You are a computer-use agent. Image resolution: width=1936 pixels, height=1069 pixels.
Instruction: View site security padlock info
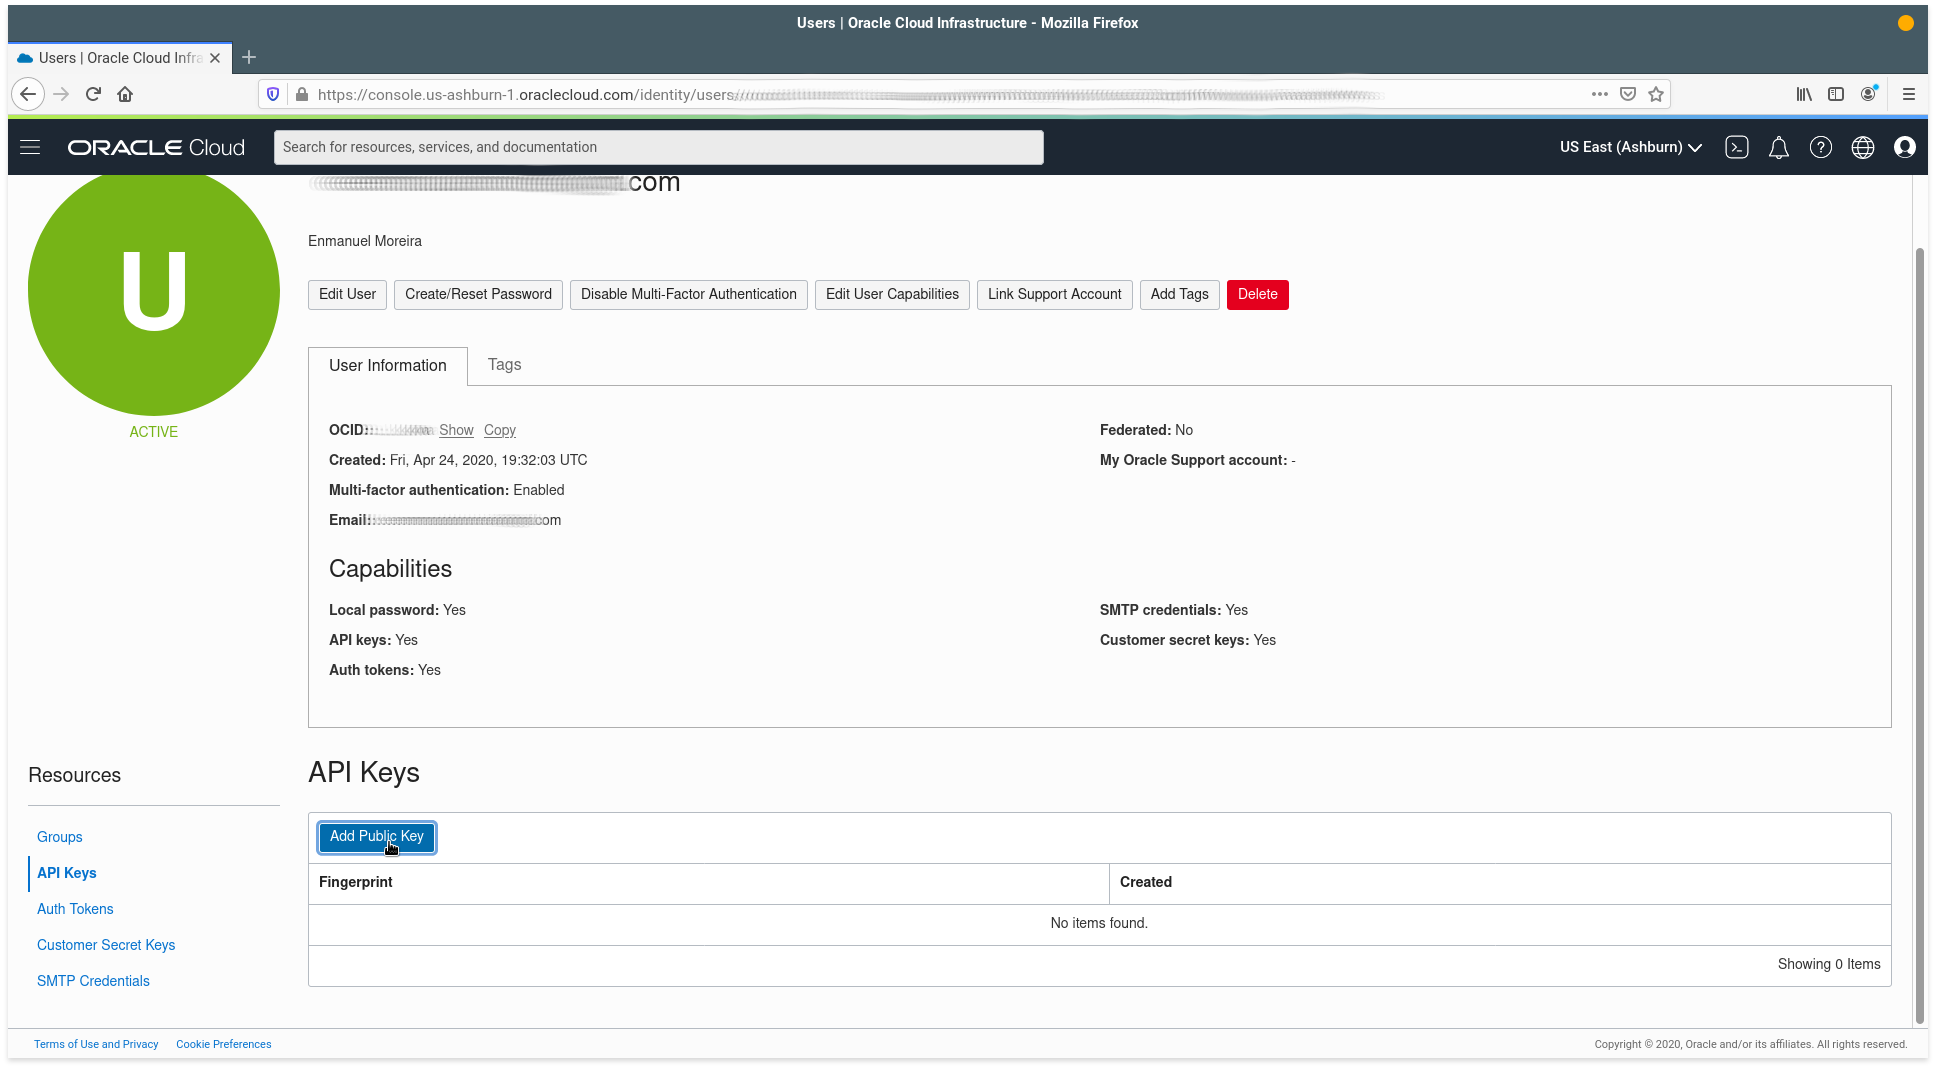pyautogui.click(x=302, y=94)
